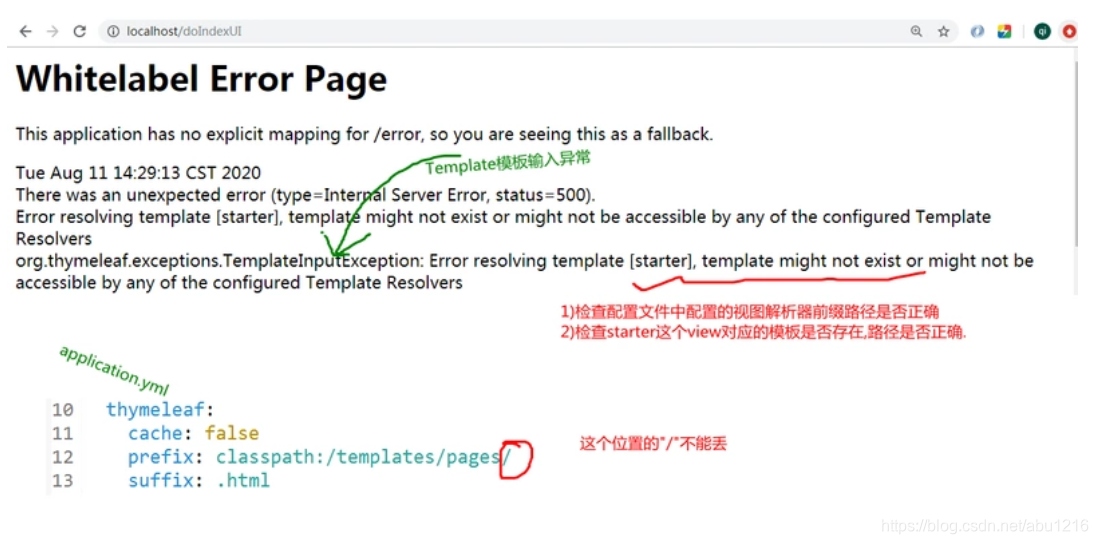Open the green 'qi' profile avatar
Viewport: 1098px width, 544px height.
(x=1043, y=32)
